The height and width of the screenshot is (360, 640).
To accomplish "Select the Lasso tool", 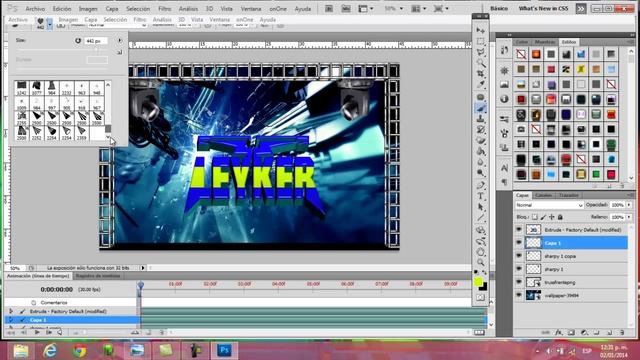I will pyautogui.click(x=481, y=52).
